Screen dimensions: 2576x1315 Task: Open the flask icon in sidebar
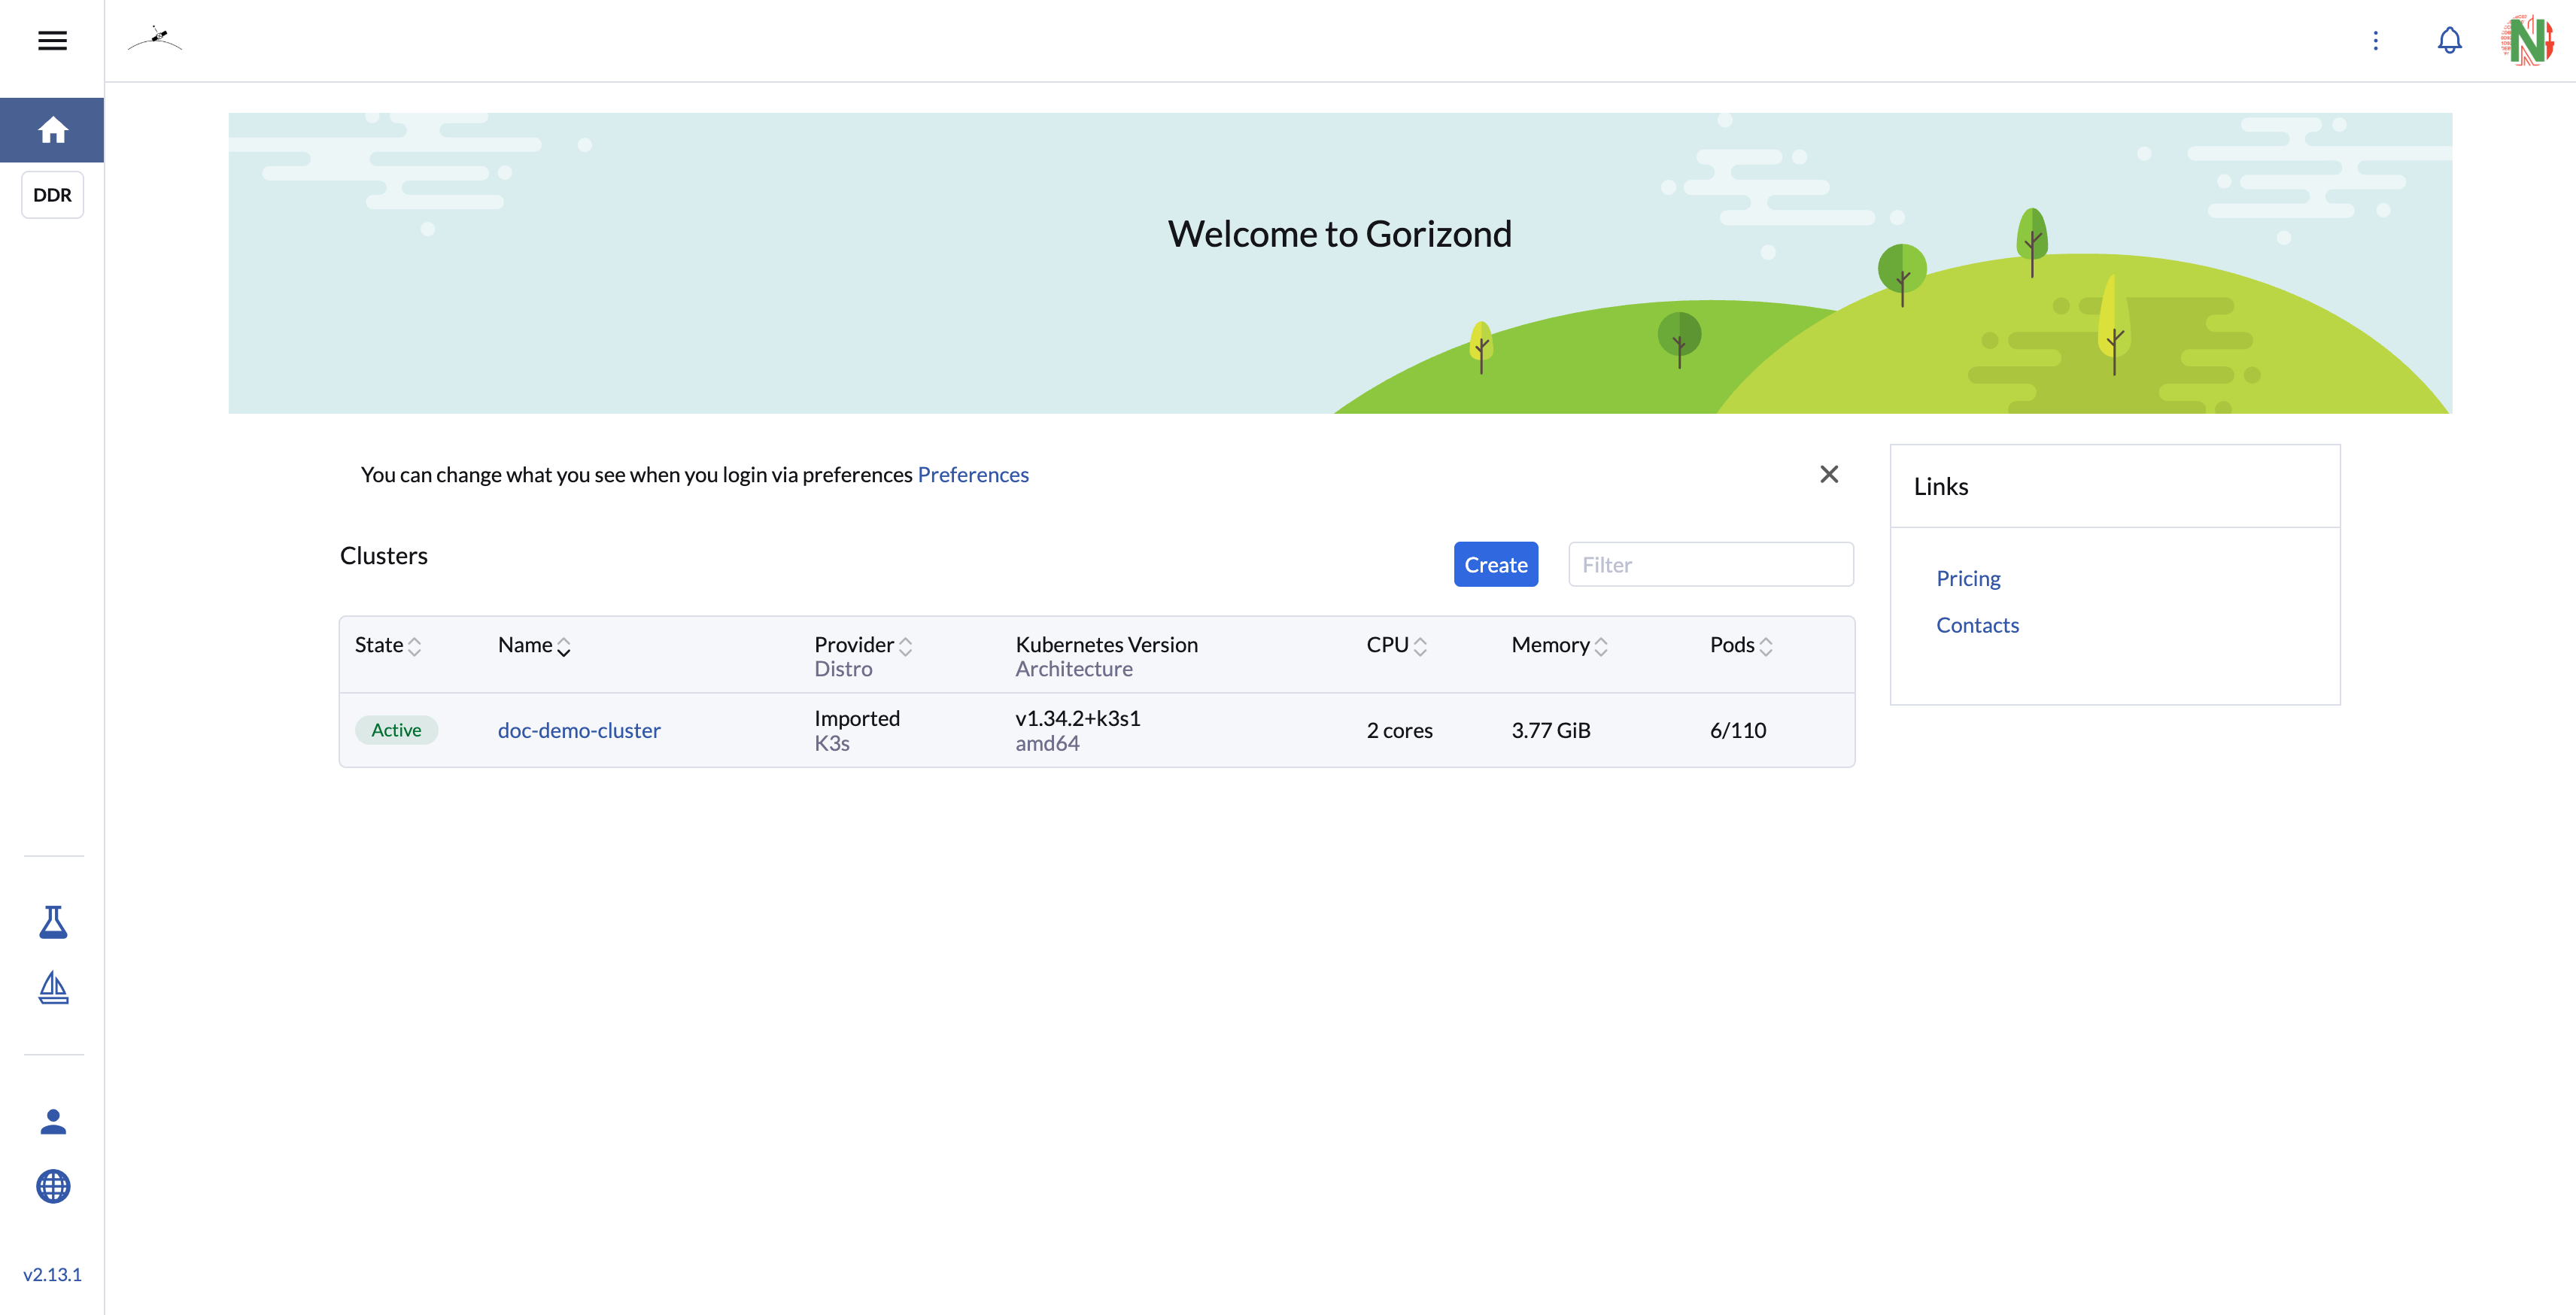[53, 921]
